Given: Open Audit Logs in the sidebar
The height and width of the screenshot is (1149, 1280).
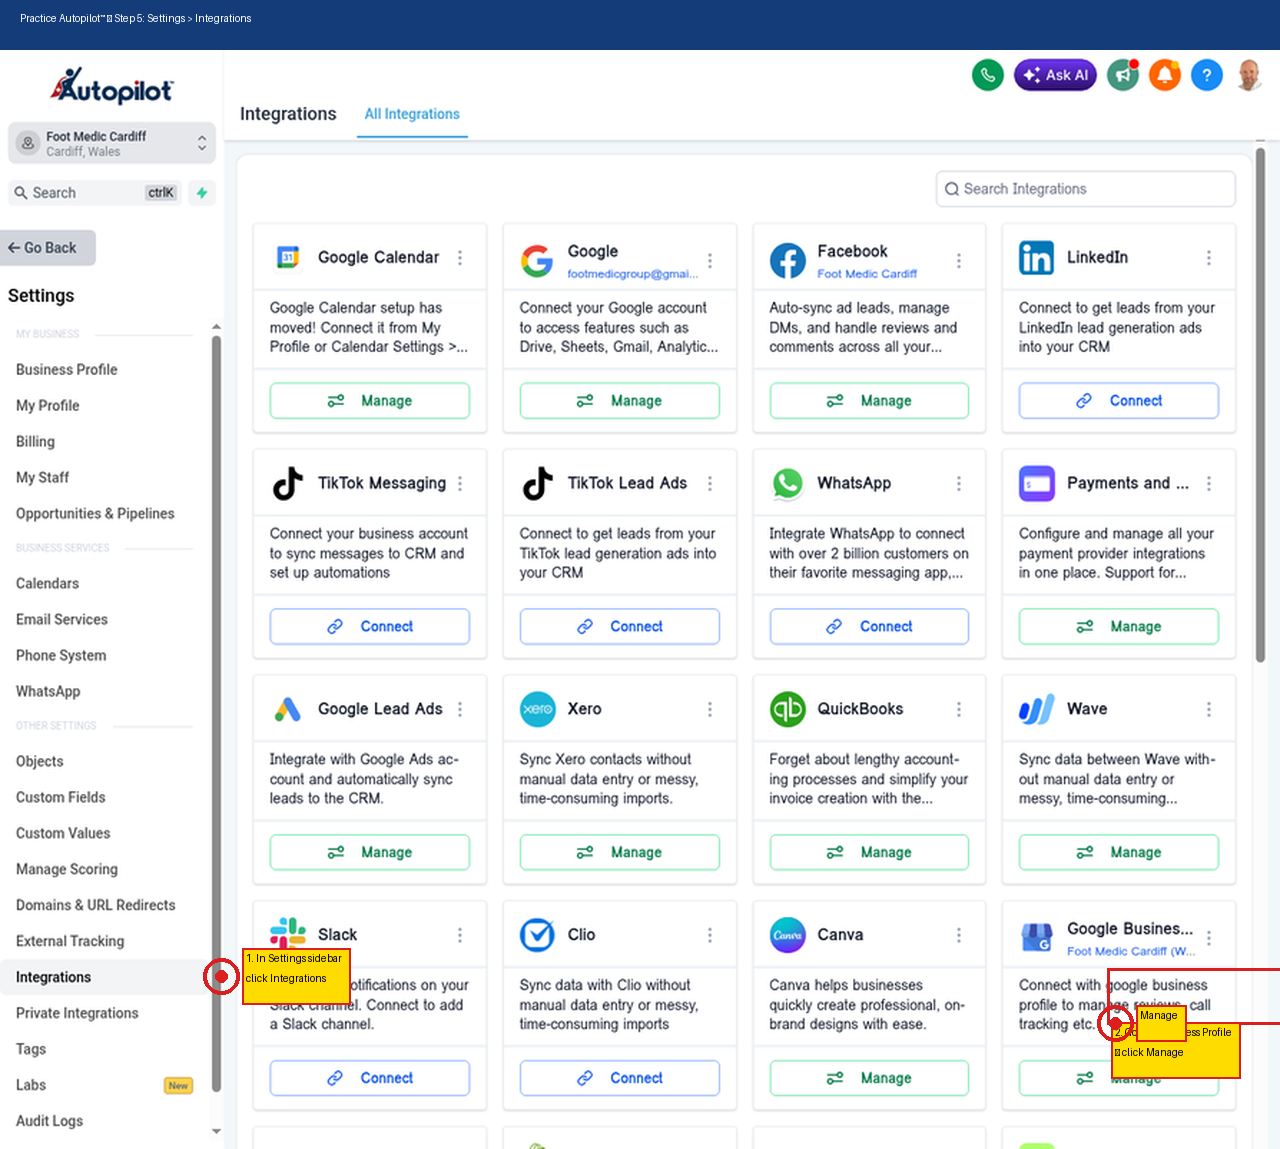Looking at the screenshot, I should pyautogui.click(x=50, y=1122).
